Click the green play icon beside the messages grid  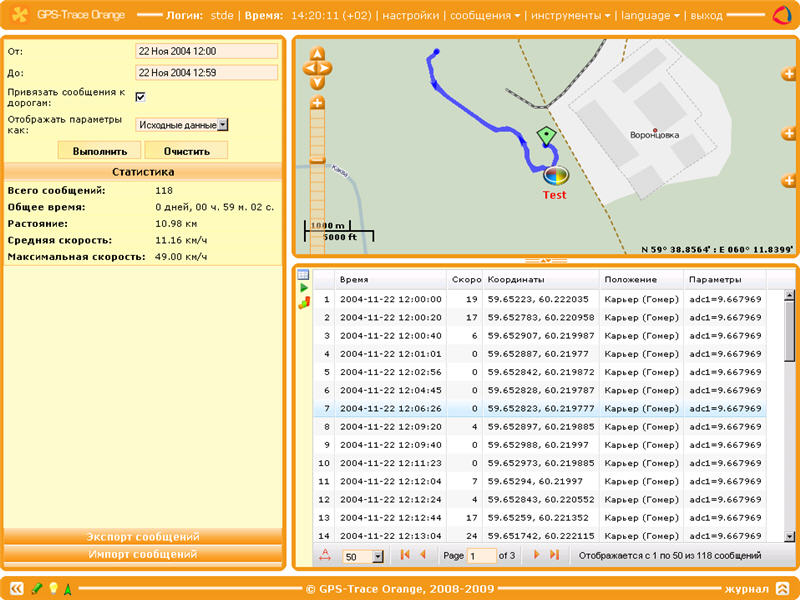pos(304,288)
